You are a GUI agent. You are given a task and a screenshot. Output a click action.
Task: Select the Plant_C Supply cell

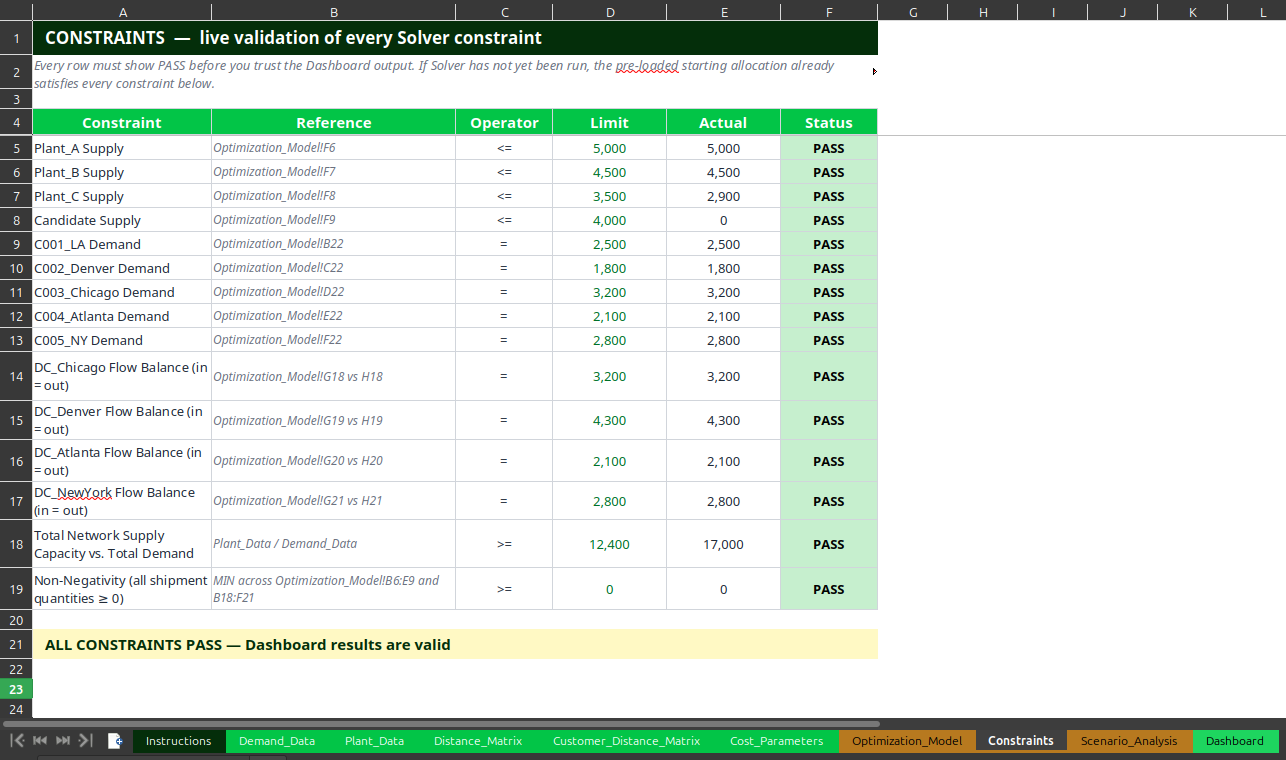pos(122,196)
